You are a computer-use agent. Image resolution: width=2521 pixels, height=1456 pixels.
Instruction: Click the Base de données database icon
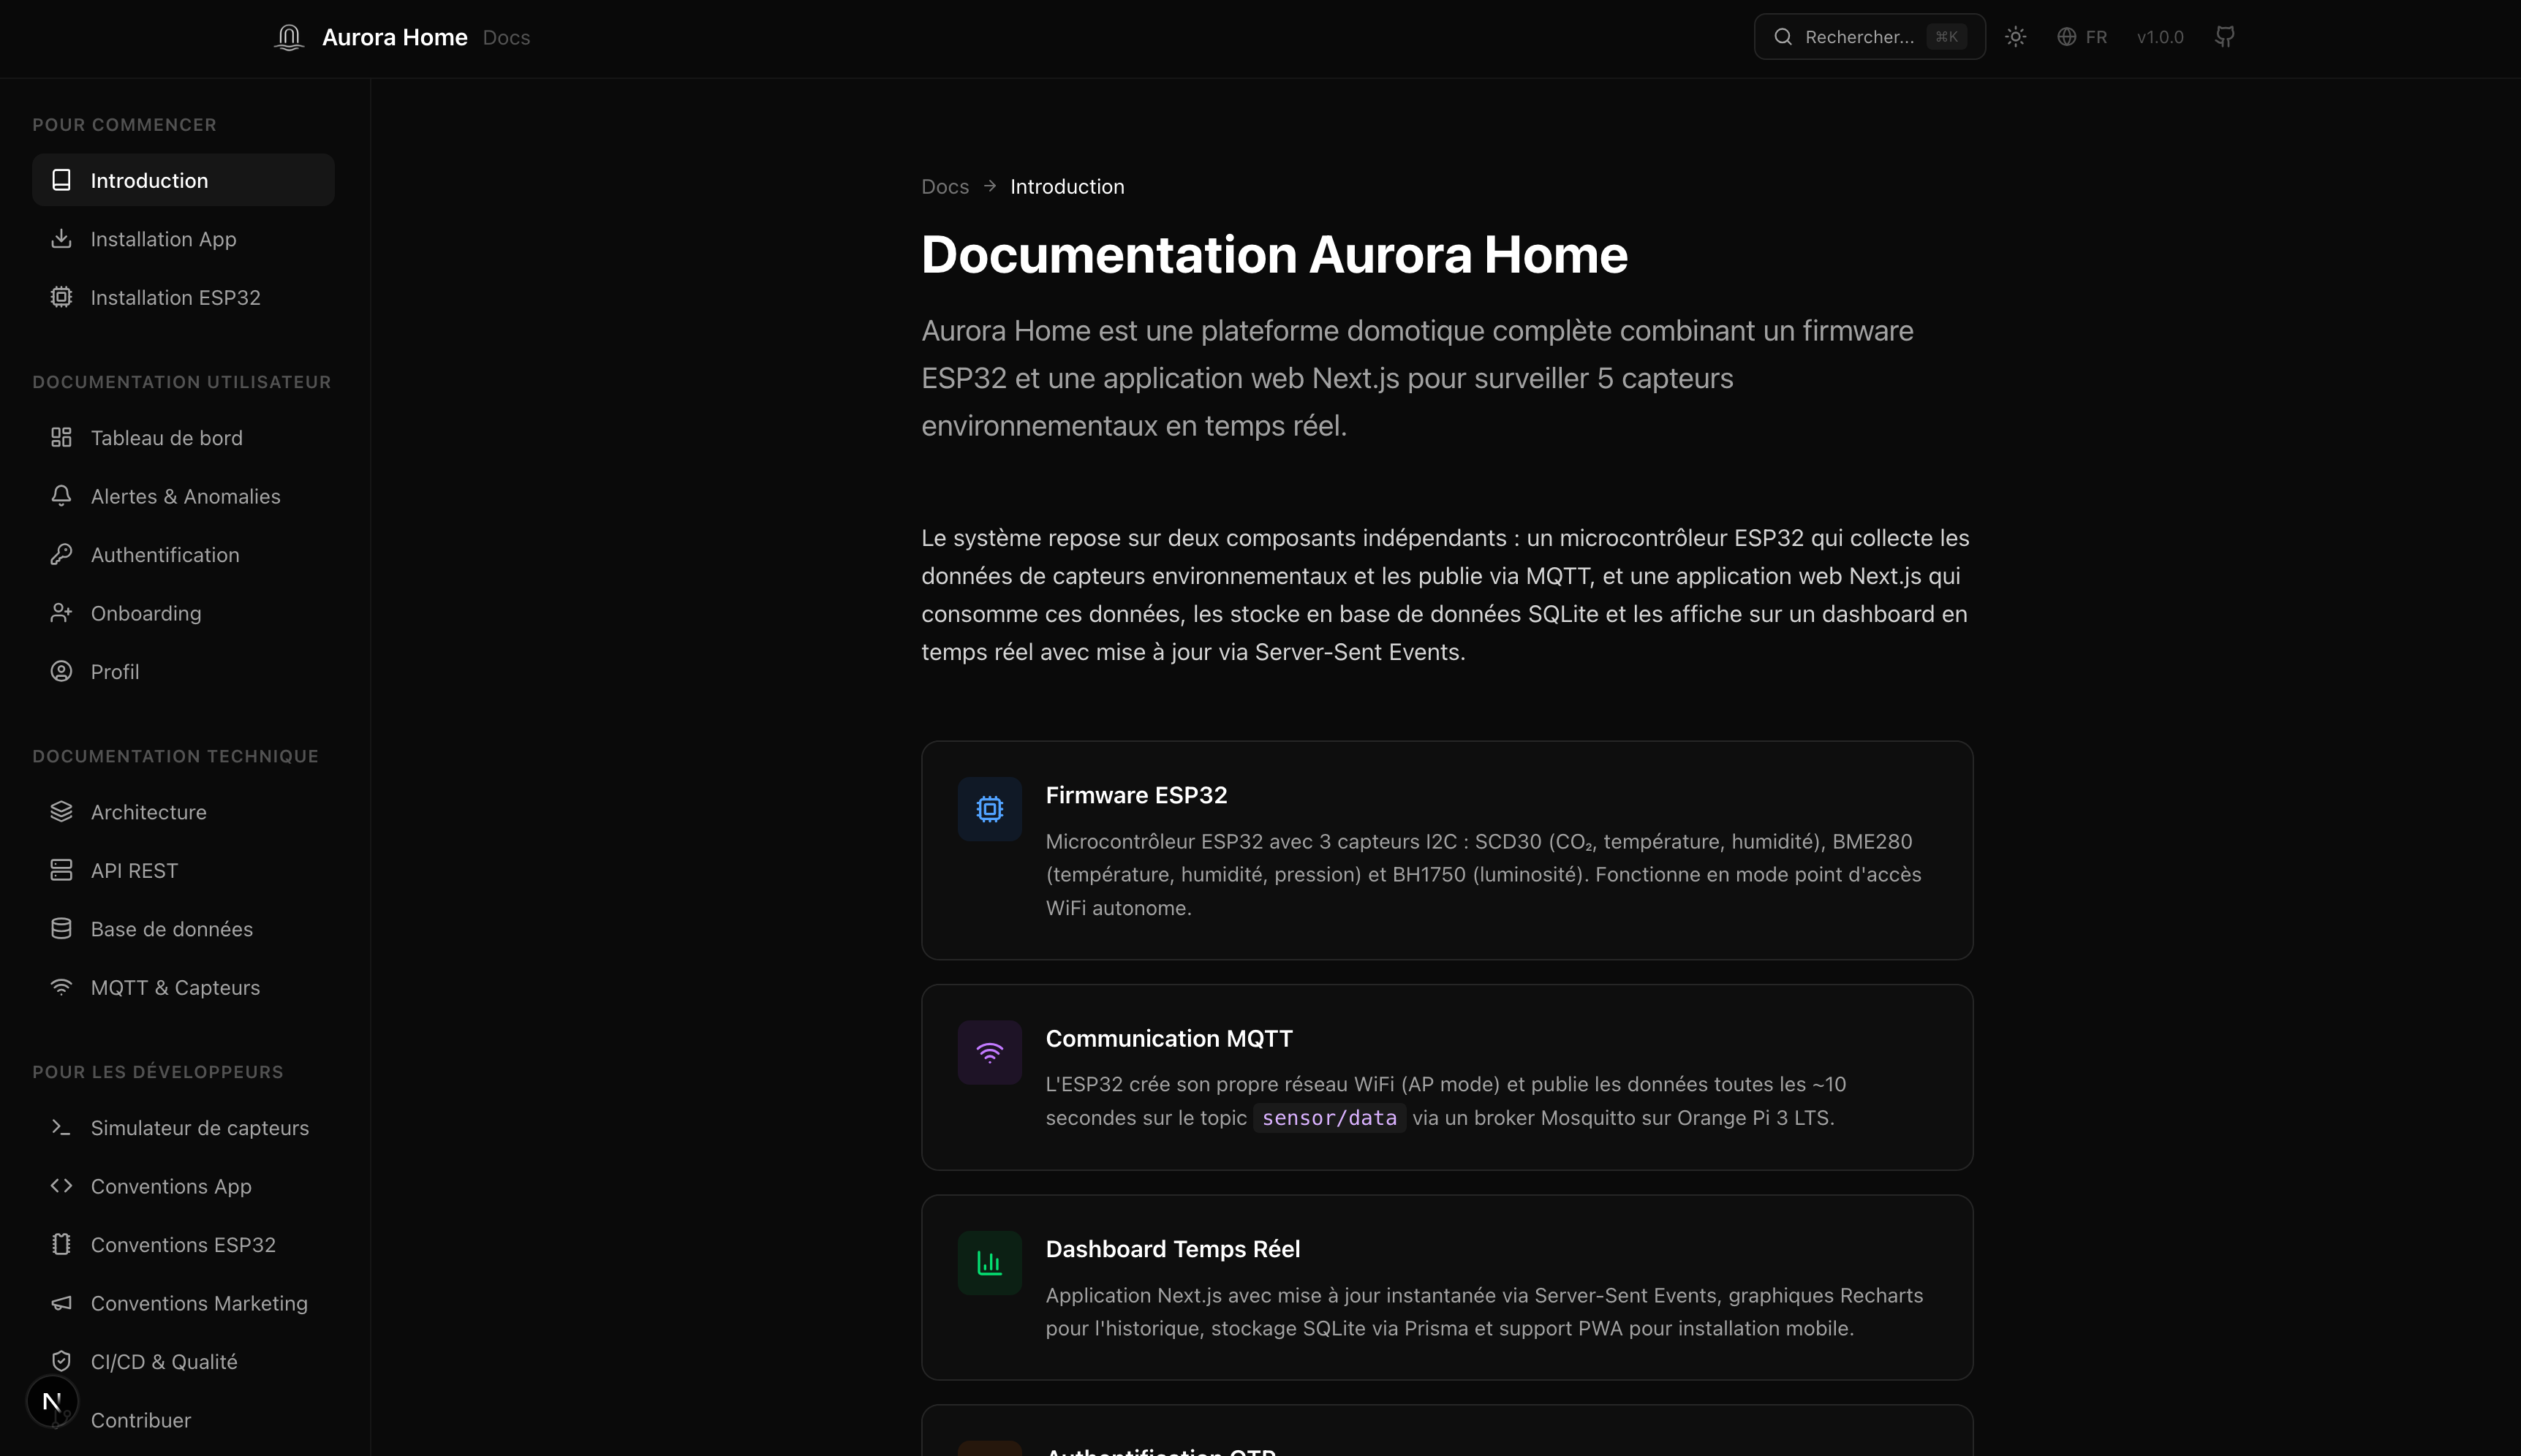coord(61,929)
